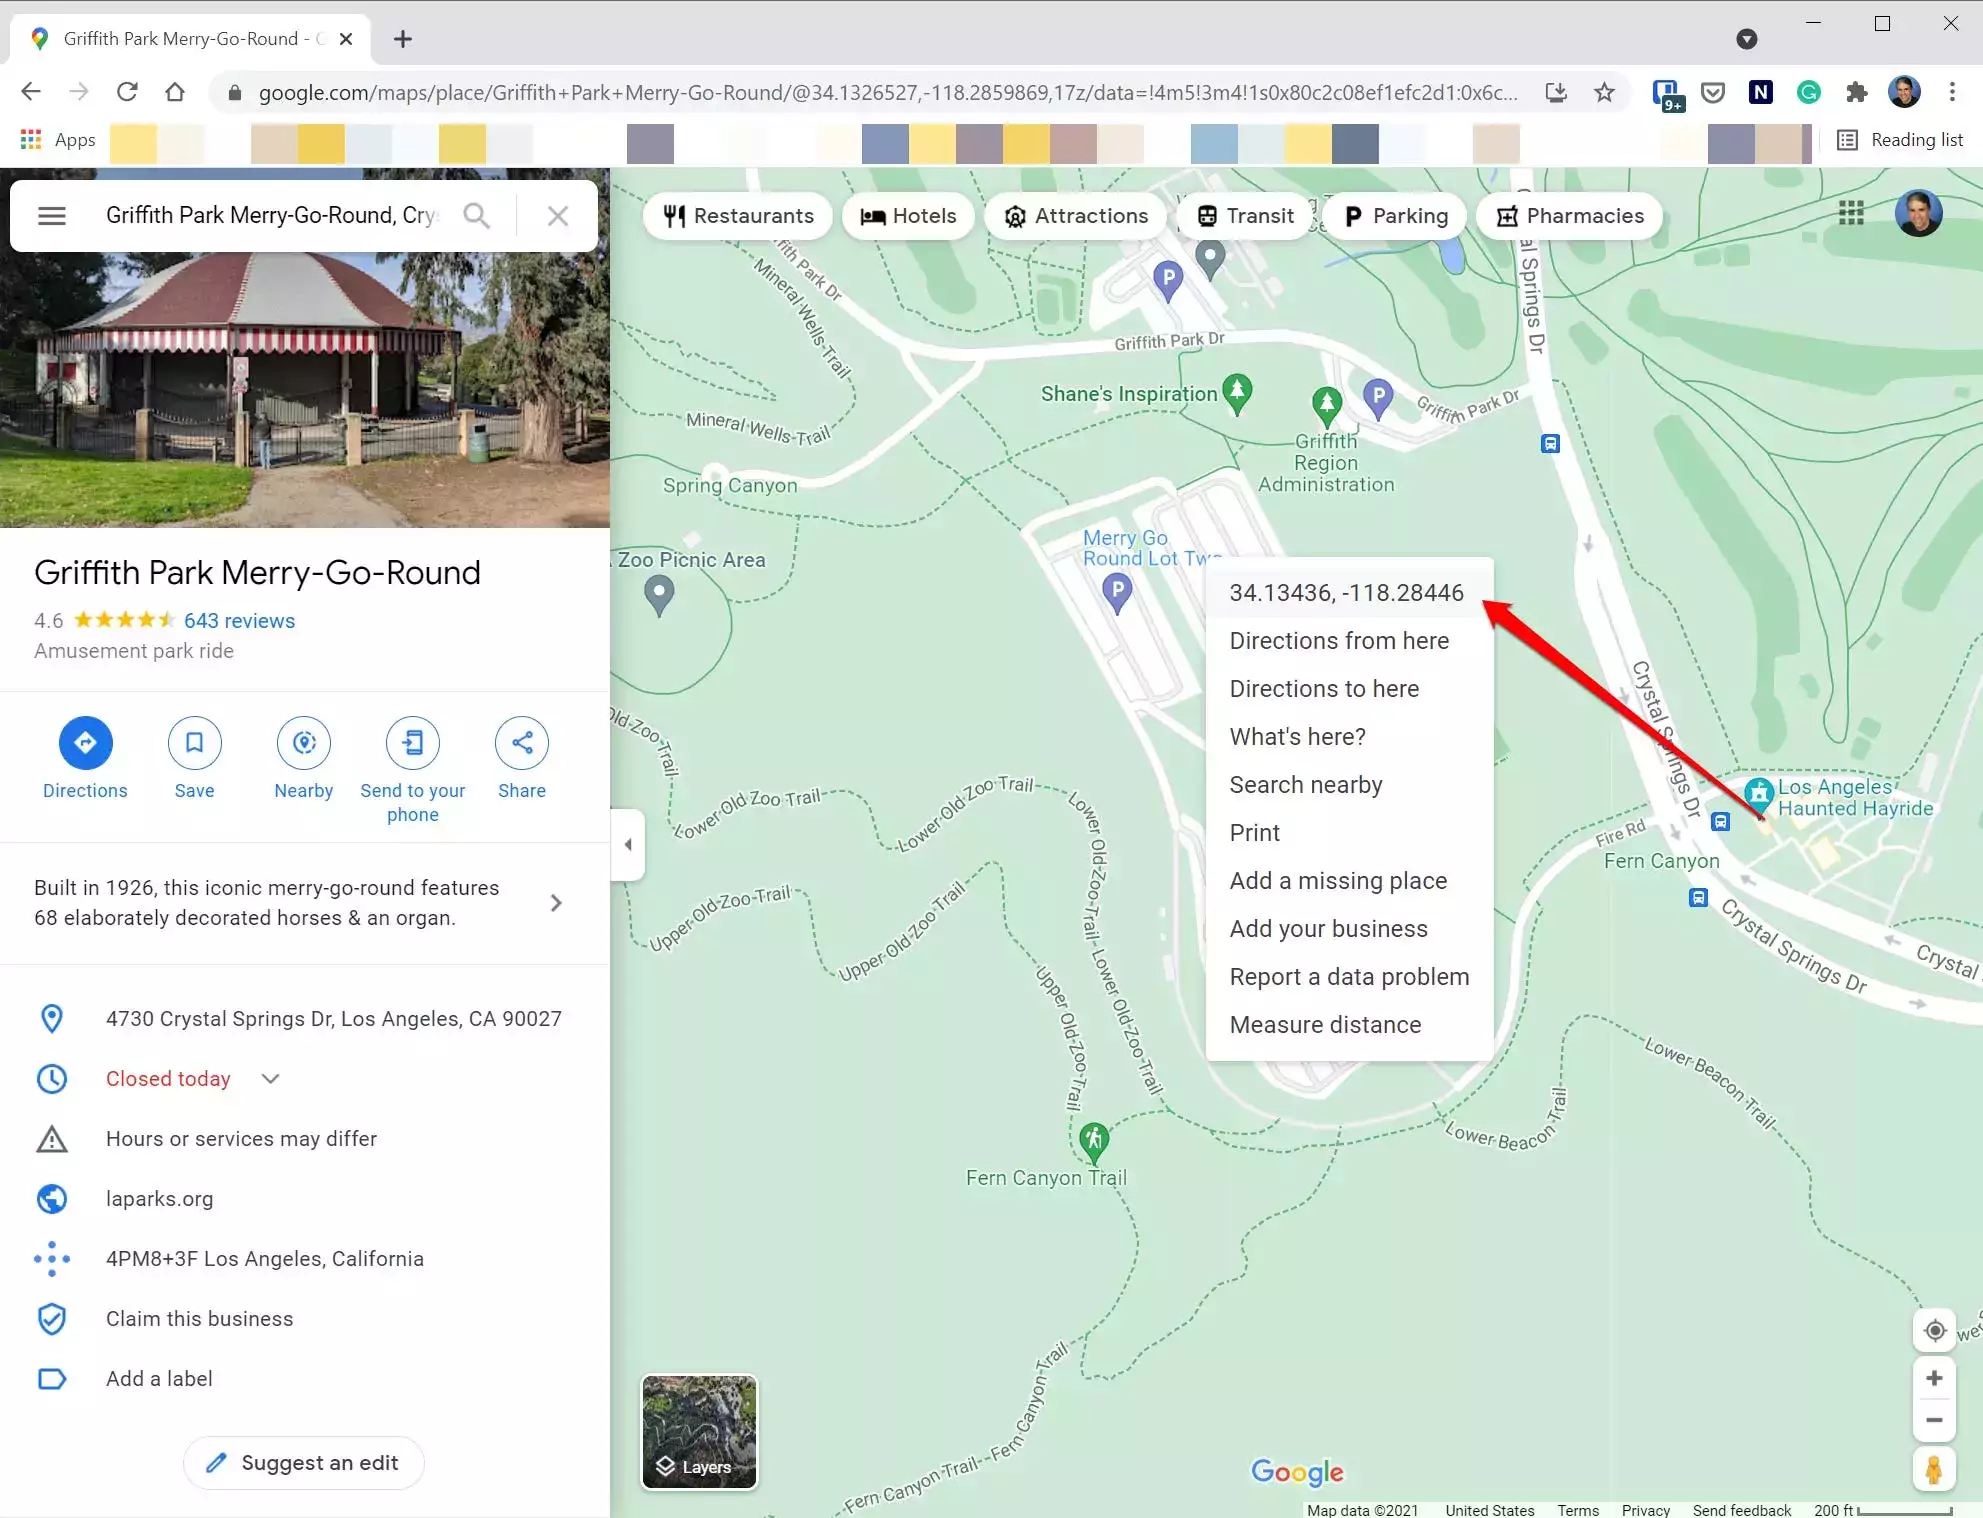Image resolution: width=1983 pixels, height=1518 pixels.
Task: Open a new browser tab
Action: (x=402, y=39)
